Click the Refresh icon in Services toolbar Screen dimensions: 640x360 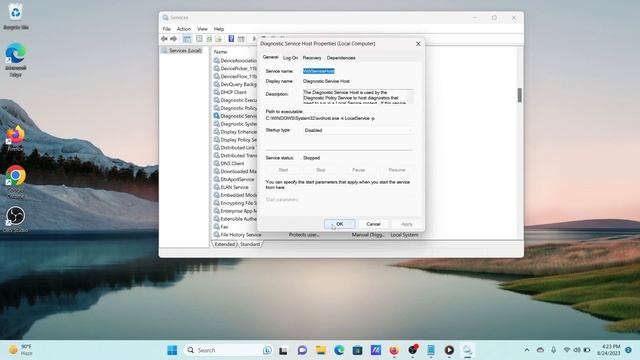click(209, 39)
